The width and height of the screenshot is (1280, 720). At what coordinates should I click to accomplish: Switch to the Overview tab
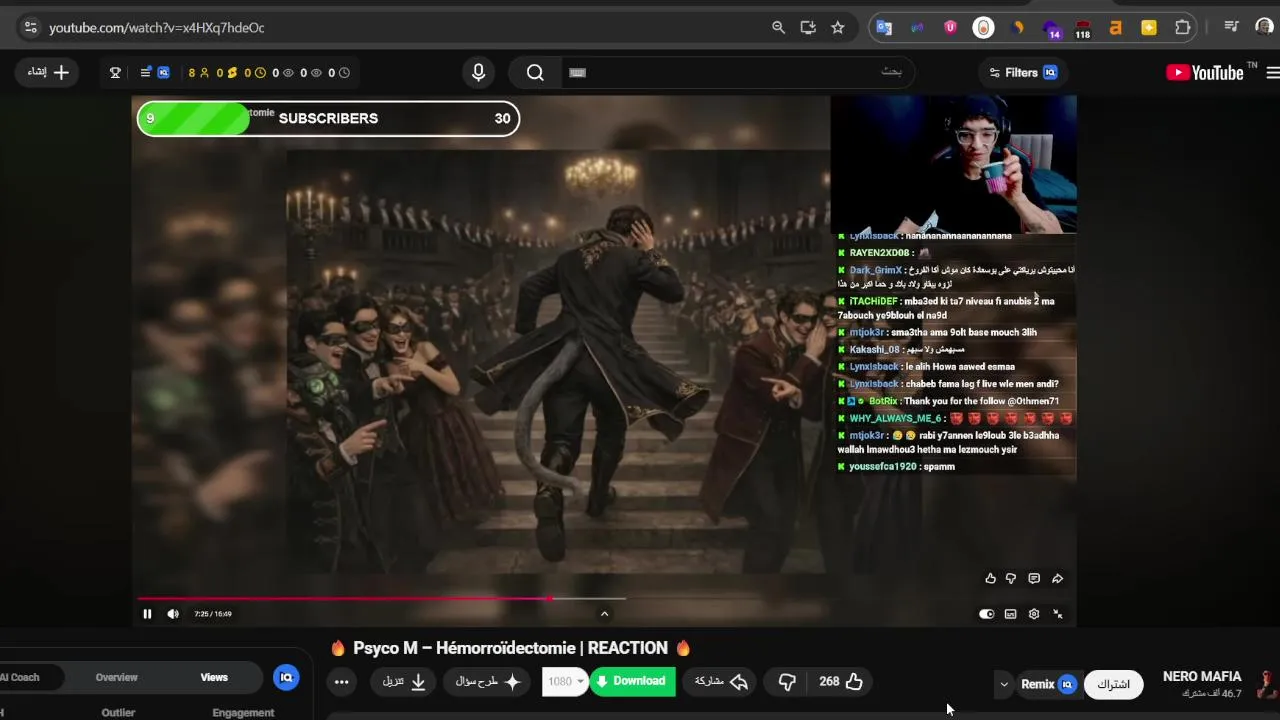pyautogui.click(x=116, y=677)
